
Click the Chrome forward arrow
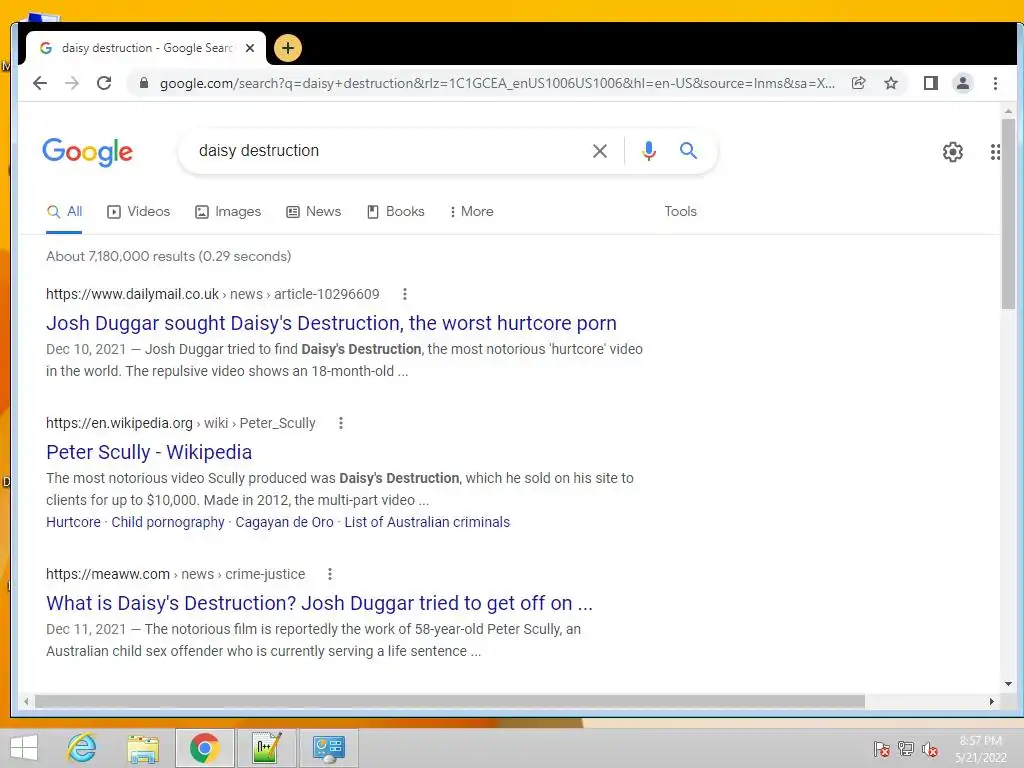pos(72,83)
